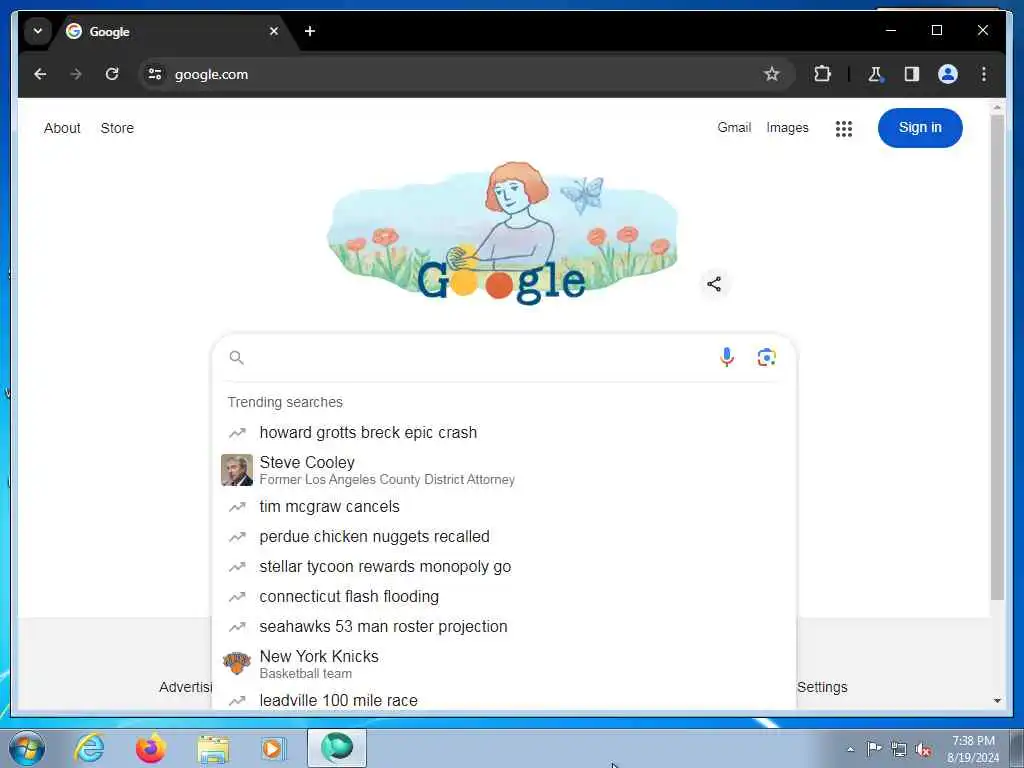The image size is (1024, 768).
Task: Open the Google apps grid
Action: [843, 129]
